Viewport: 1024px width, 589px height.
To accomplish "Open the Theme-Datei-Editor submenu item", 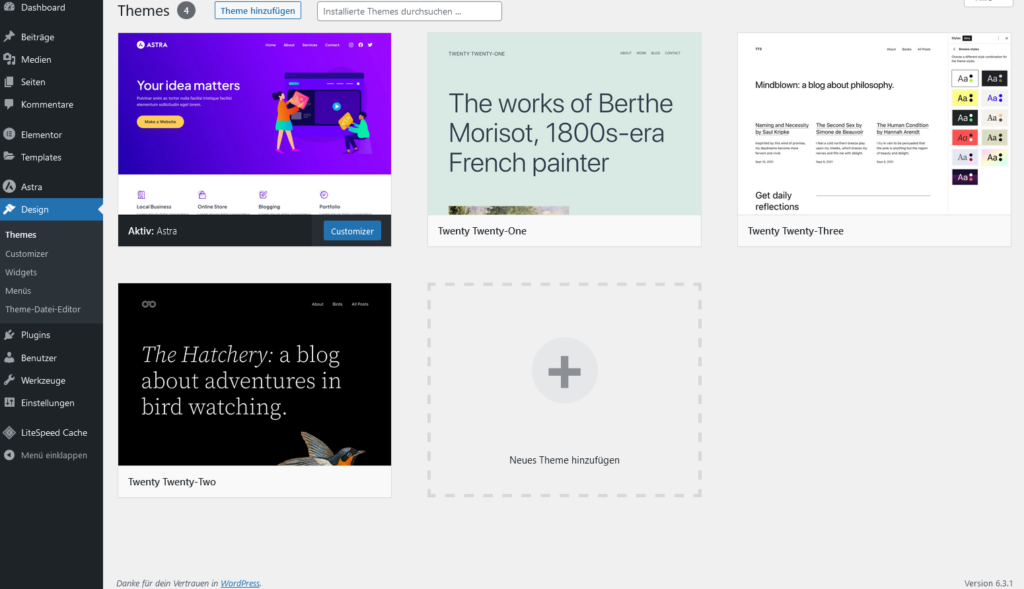I will (x=43, y=309).
